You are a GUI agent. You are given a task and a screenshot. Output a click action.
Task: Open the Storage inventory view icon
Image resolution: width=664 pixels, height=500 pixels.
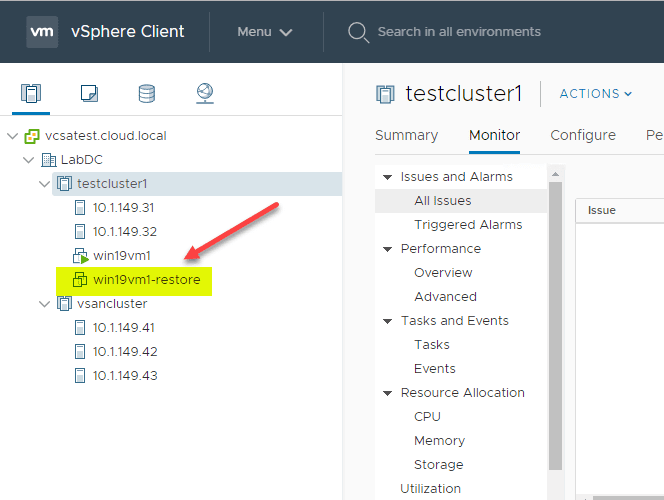(x=146, y=94)
